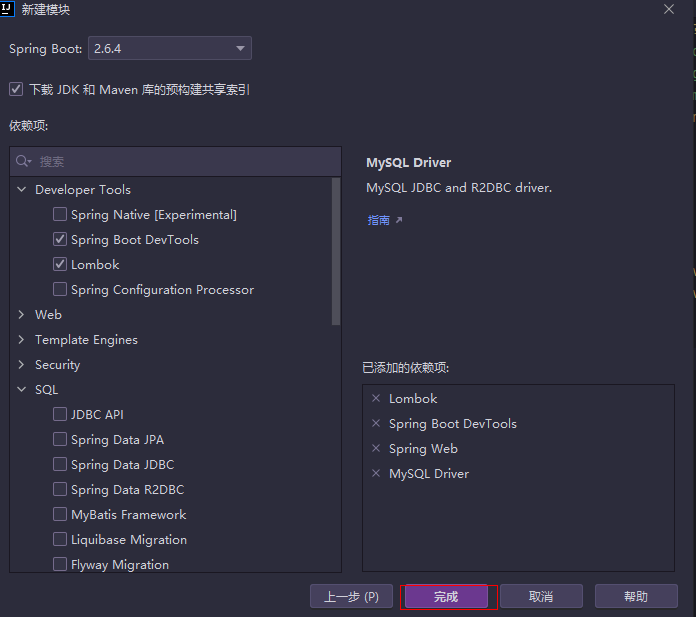Screen dimensions: 696x617
Task: Select MySQL Driver text in added list
Action: [x=429, y=474]
